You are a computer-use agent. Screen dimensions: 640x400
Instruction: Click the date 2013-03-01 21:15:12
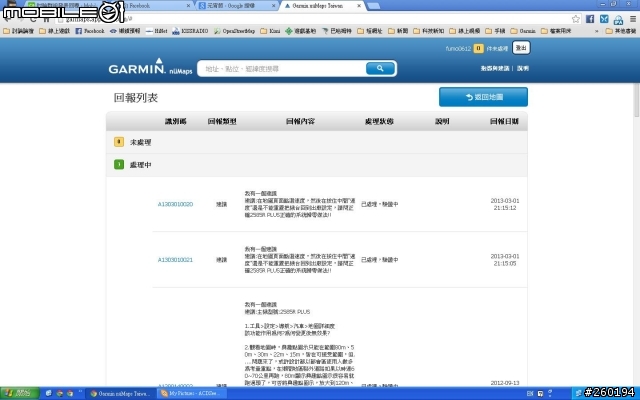505,204
